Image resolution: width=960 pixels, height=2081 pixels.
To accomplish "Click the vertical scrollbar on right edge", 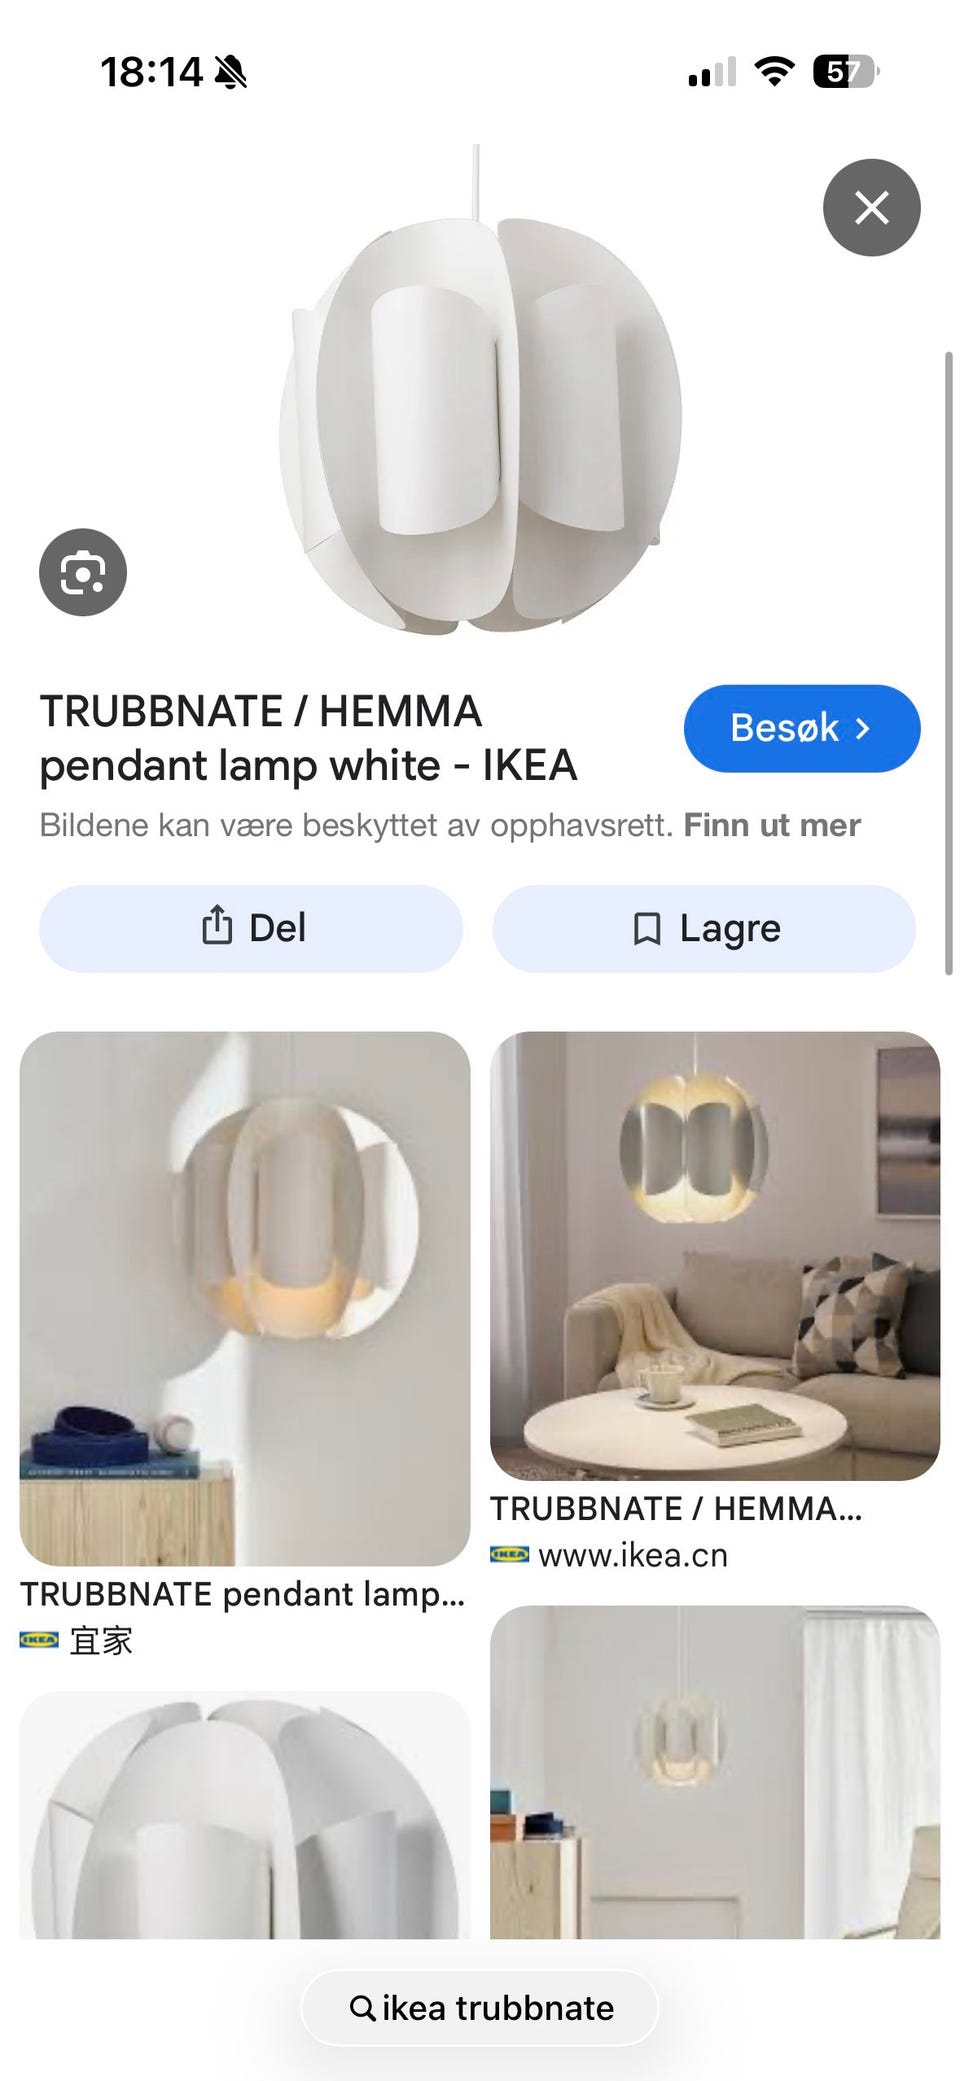I will [948, 662].
